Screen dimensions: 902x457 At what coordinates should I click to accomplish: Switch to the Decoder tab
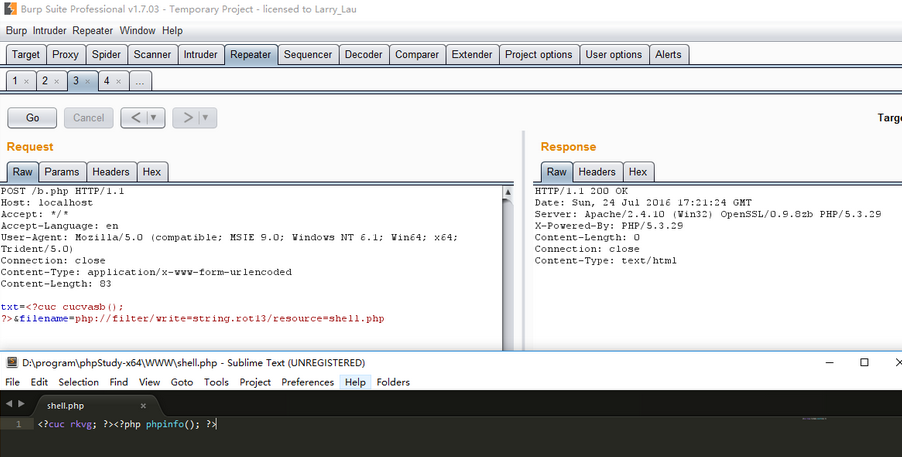point(364,55)
